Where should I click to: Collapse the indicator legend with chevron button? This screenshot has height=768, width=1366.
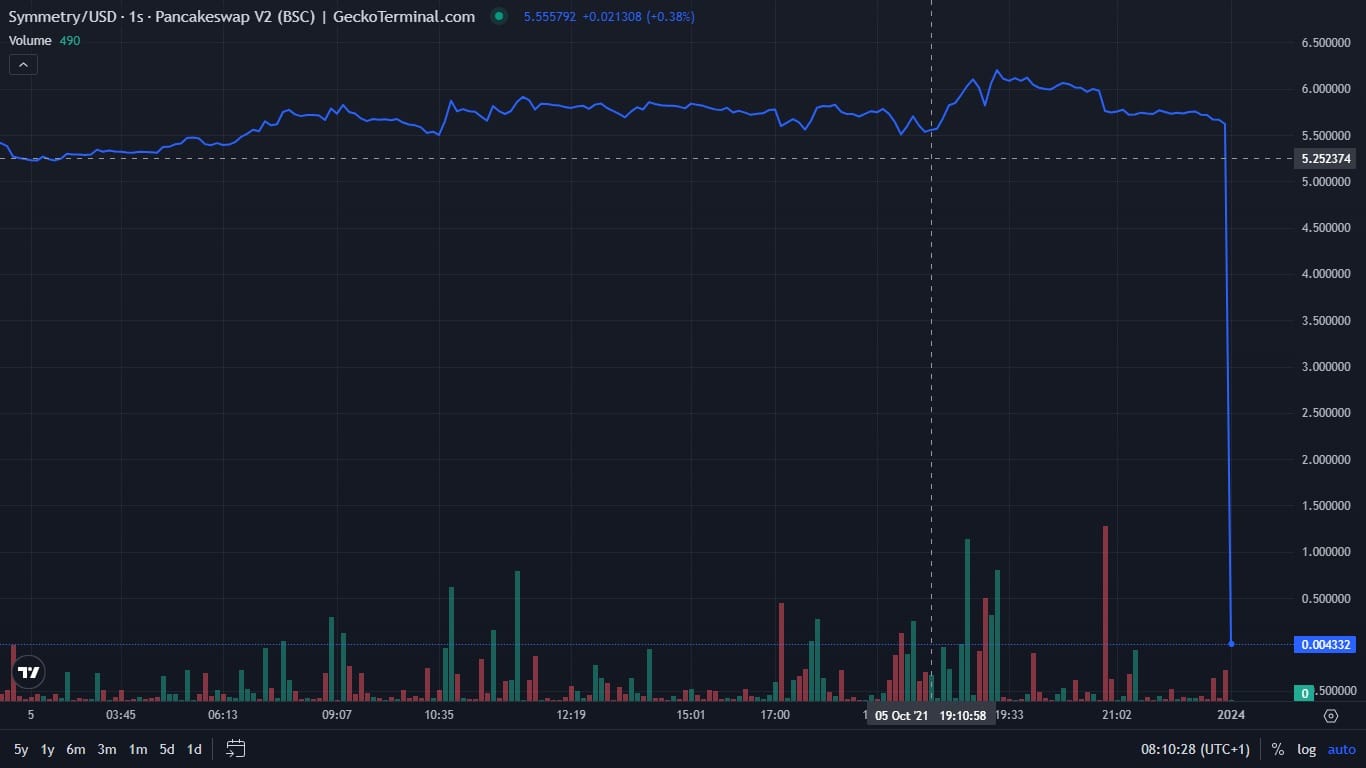point(24,65)
